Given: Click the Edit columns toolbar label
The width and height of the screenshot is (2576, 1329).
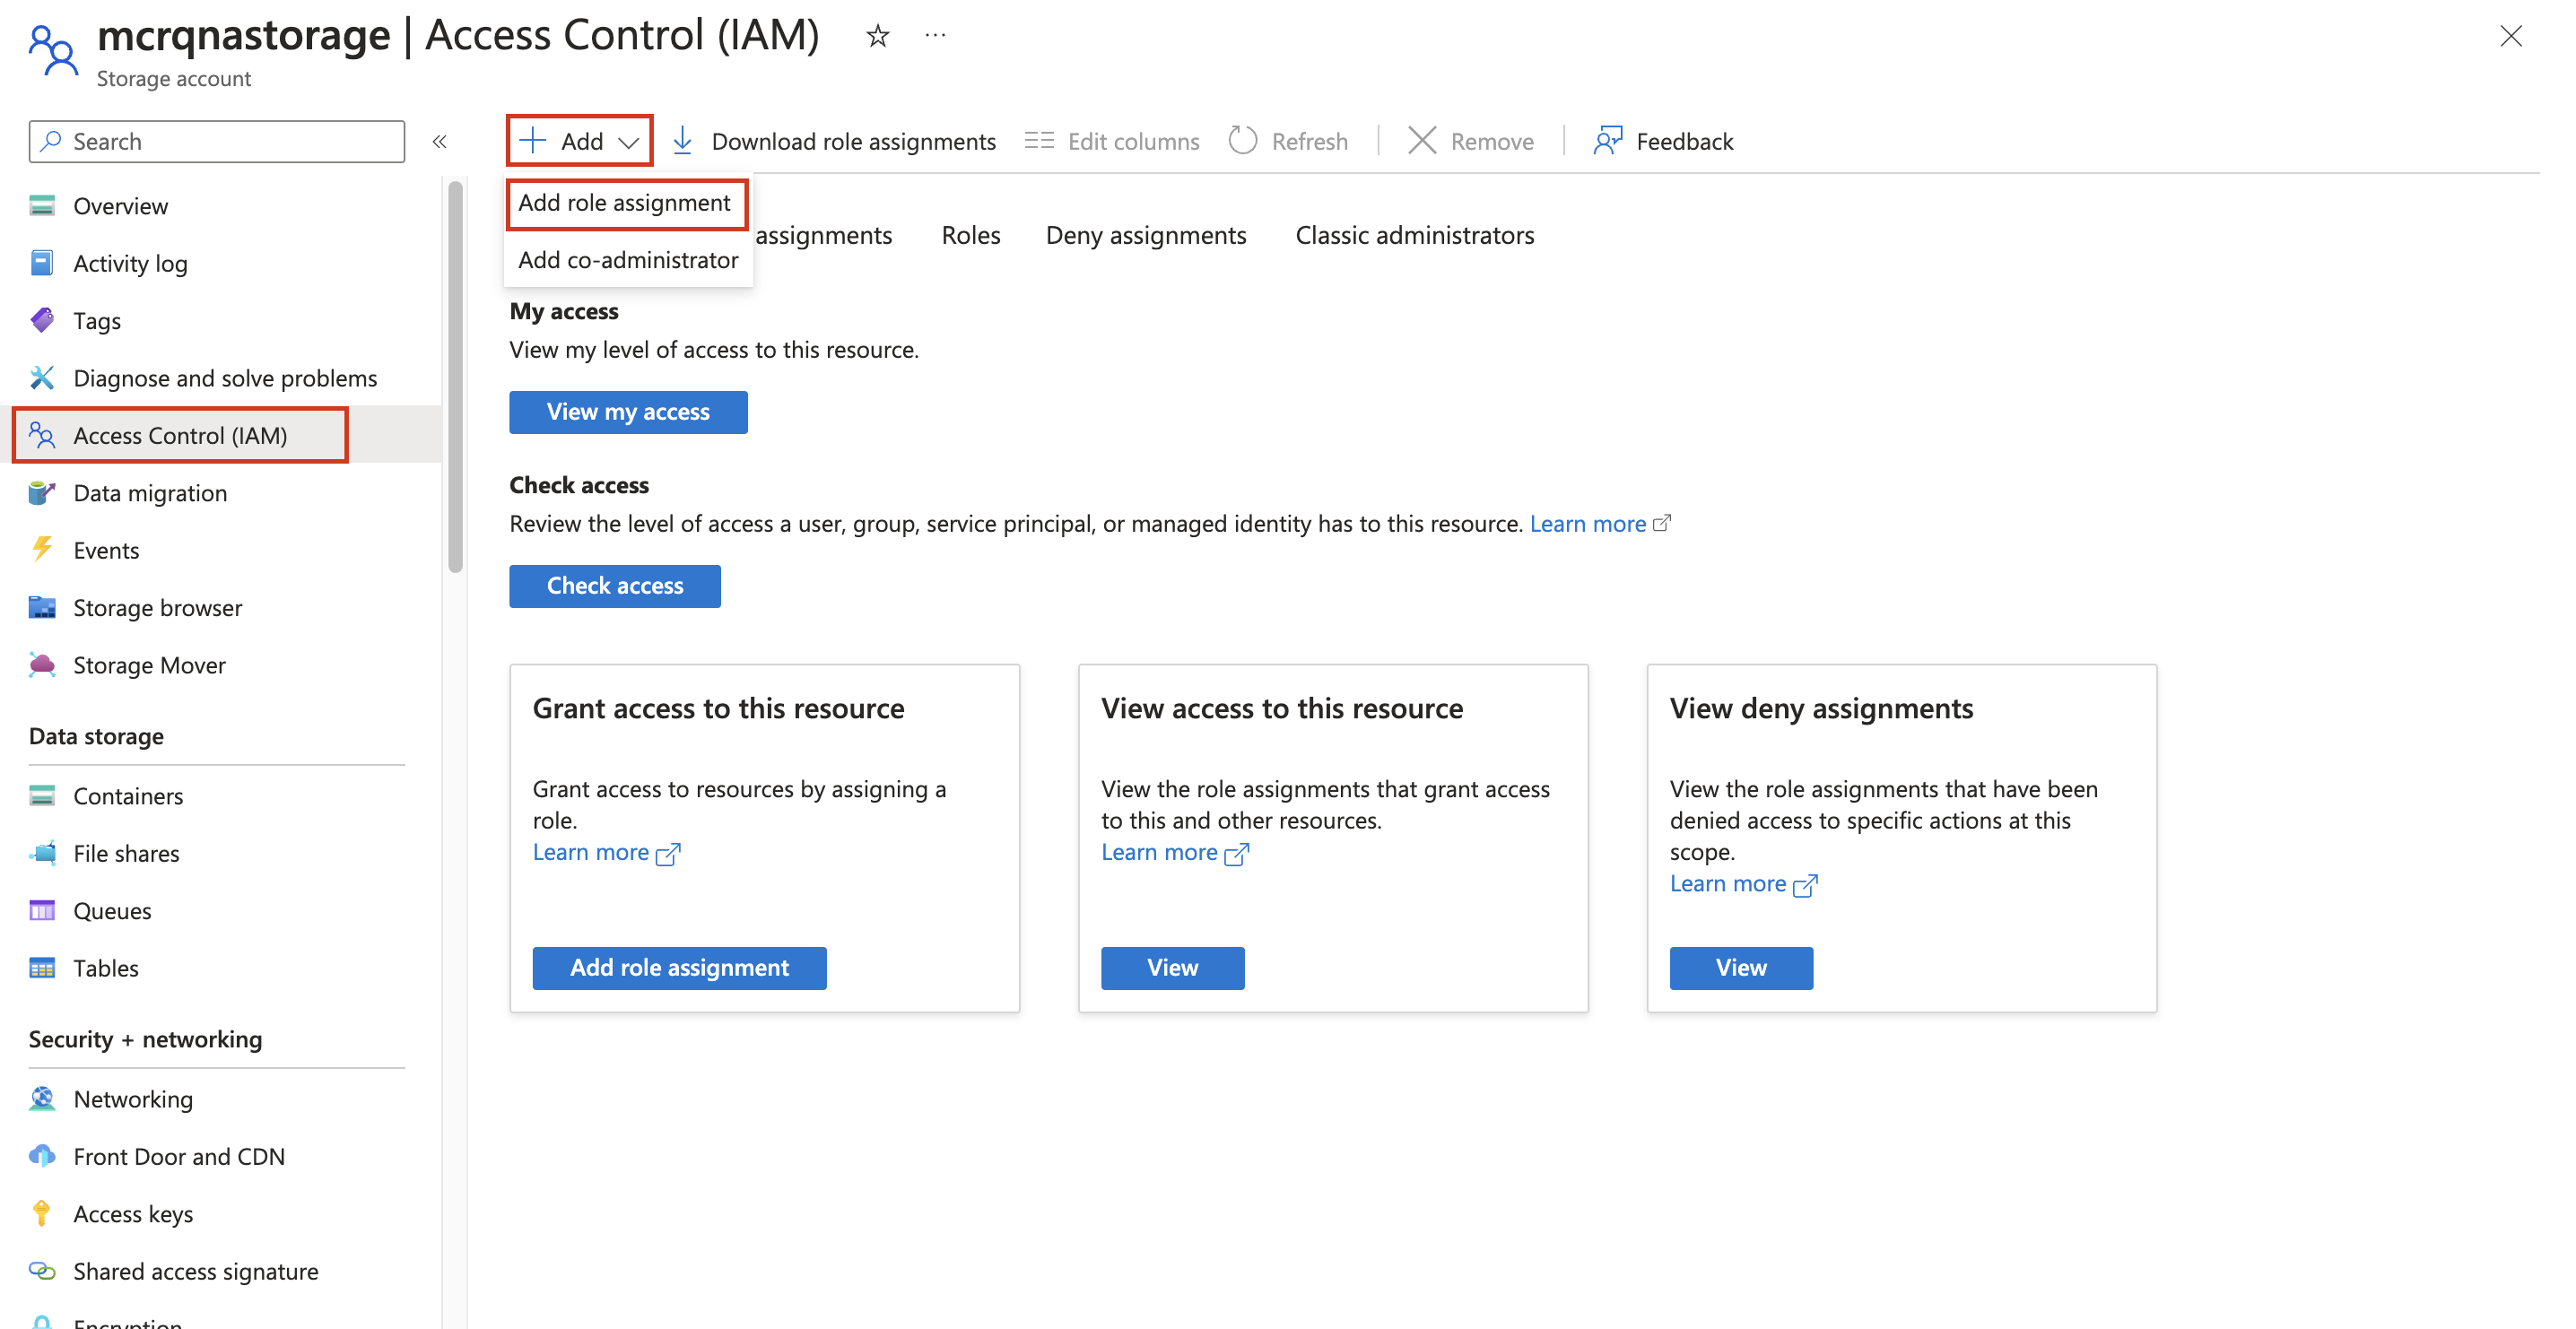Looking at the screenshot, I should click(x=1134, y=142).
